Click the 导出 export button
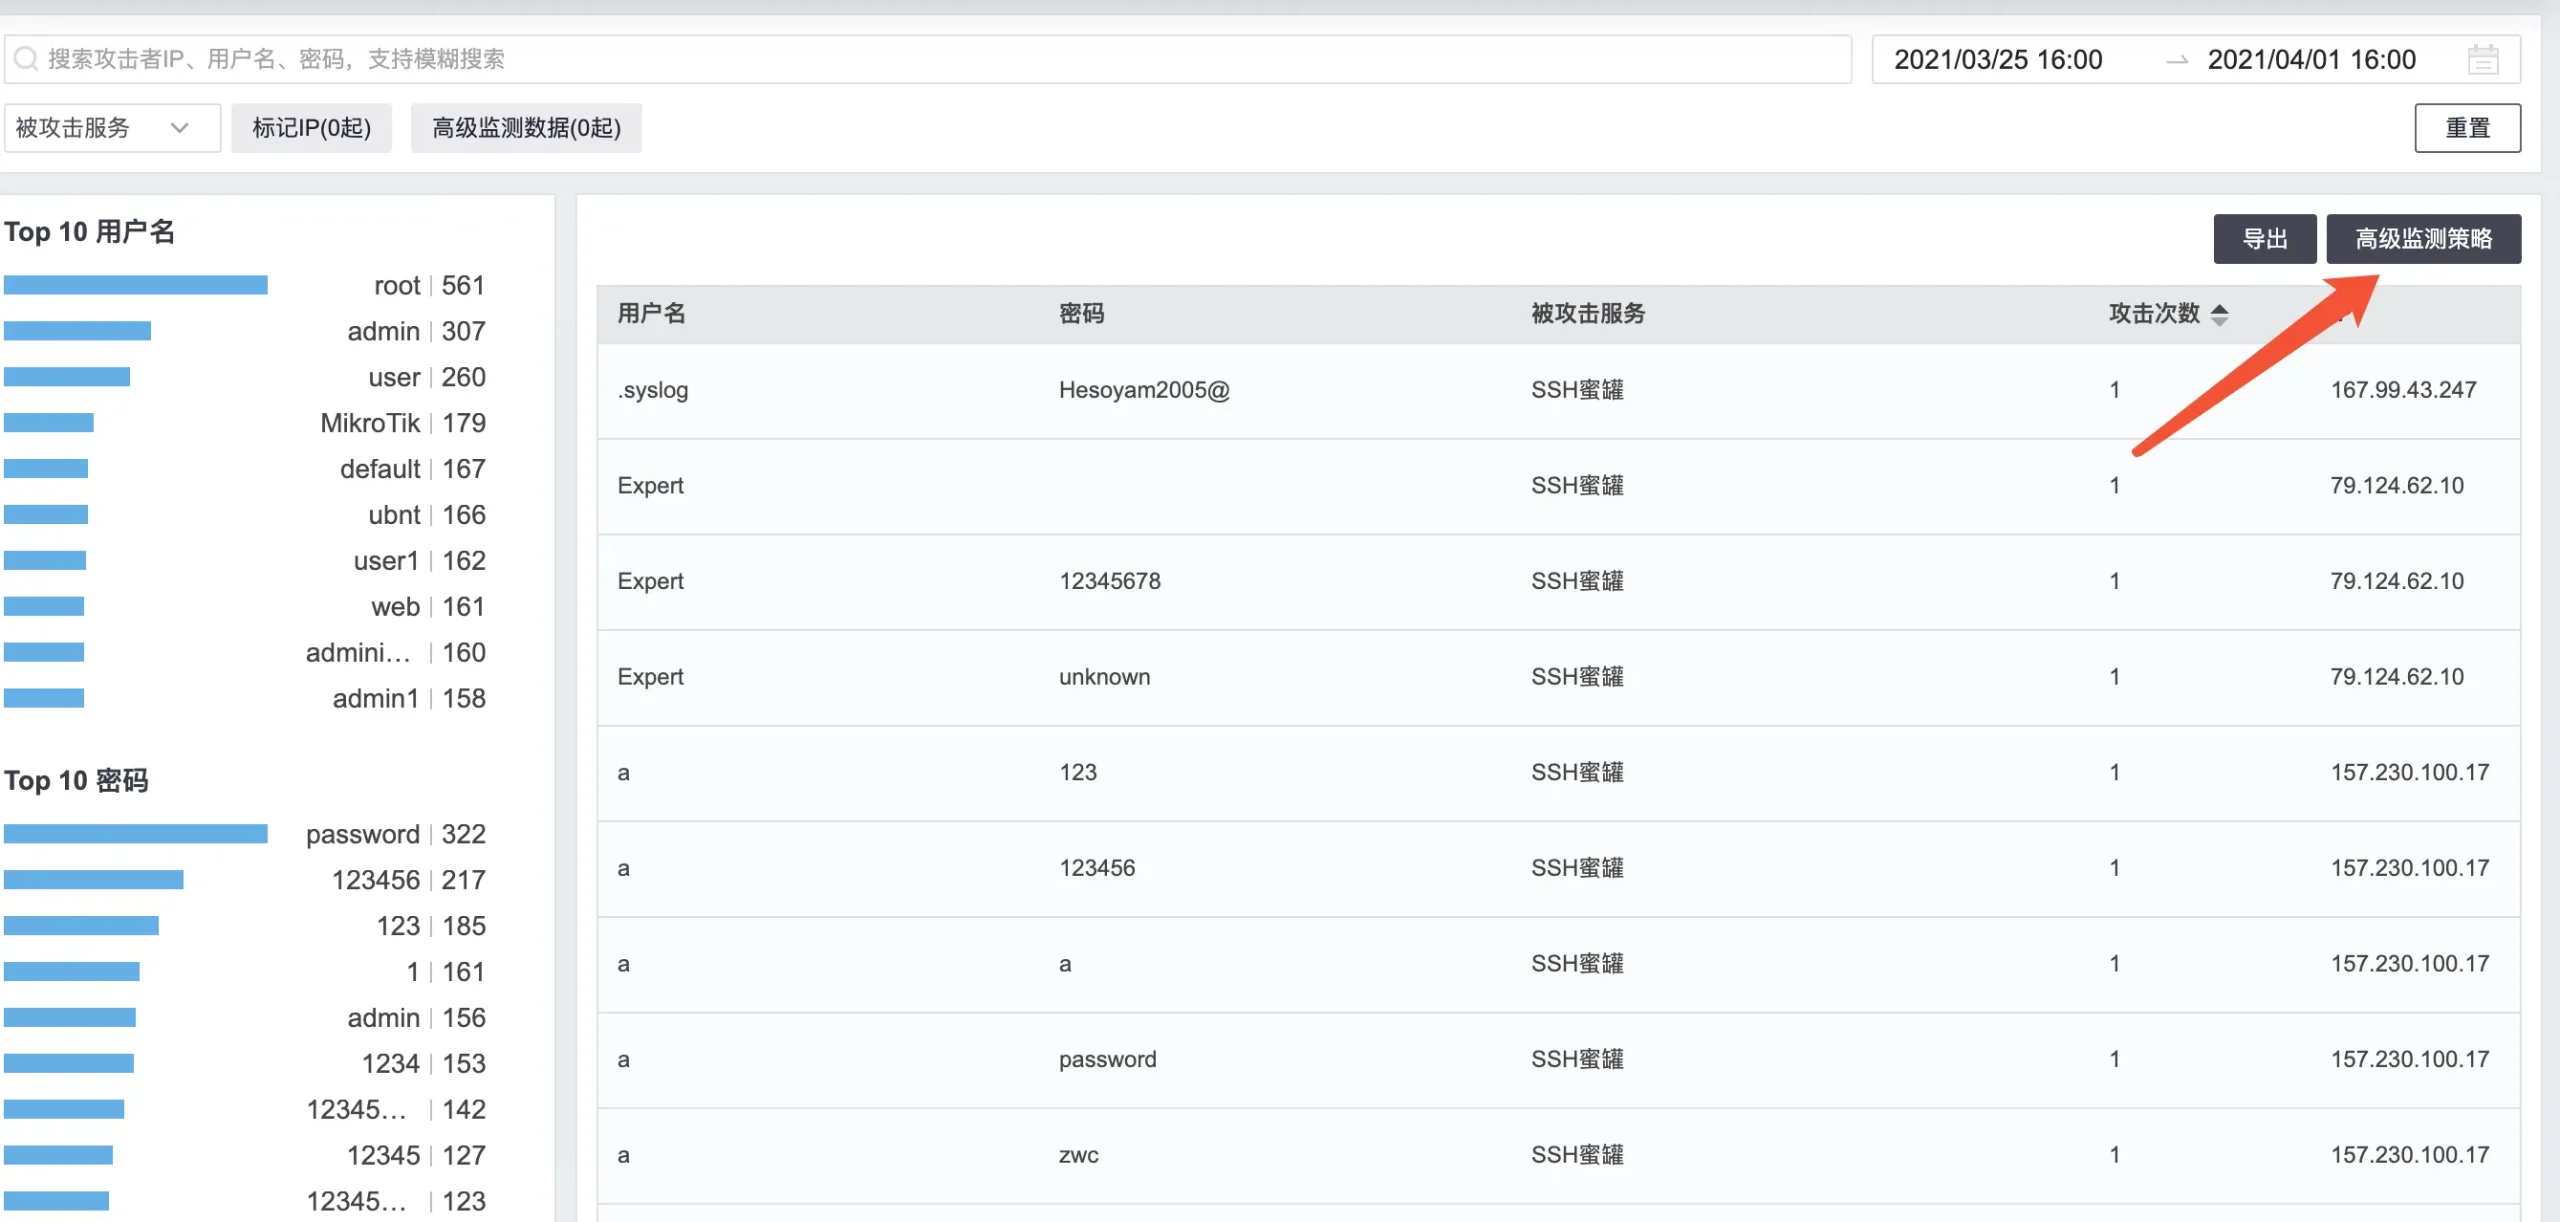This screenshot has width=2560, height=1222. click(2264, 239)
